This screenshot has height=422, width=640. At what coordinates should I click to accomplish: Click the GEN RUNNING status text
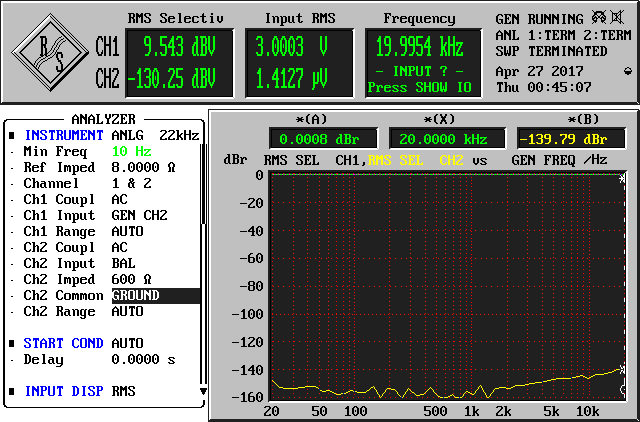540,20
